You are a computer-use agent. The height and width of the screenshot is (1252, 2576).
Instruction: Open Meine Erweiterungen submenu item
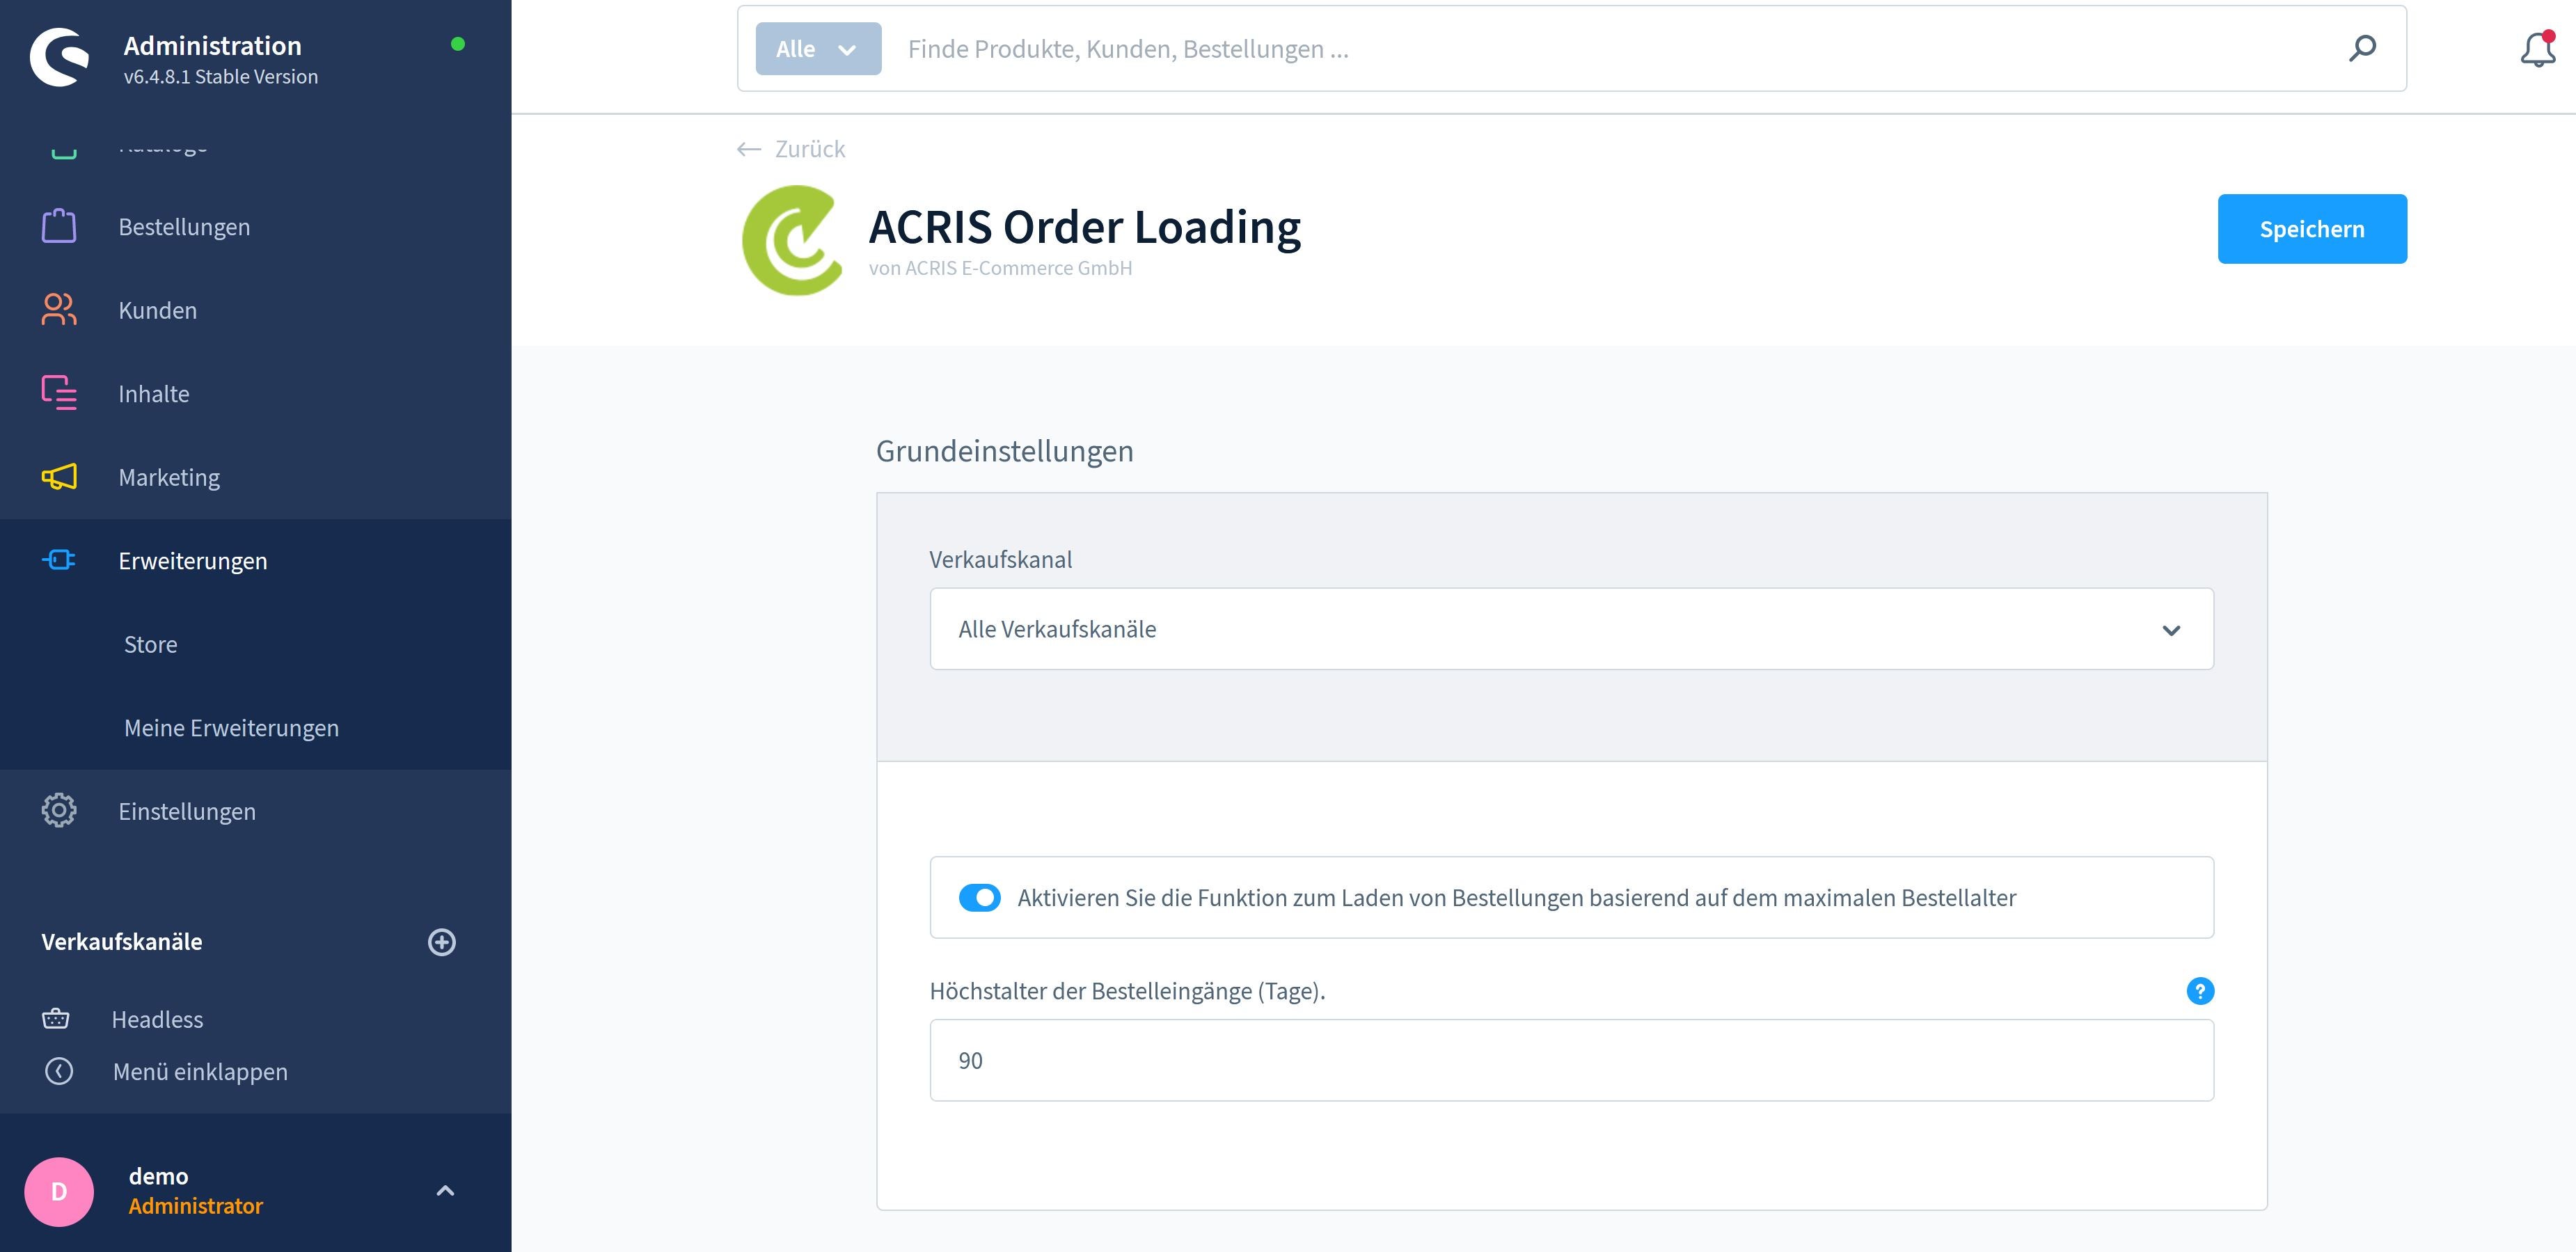point(231,728)
